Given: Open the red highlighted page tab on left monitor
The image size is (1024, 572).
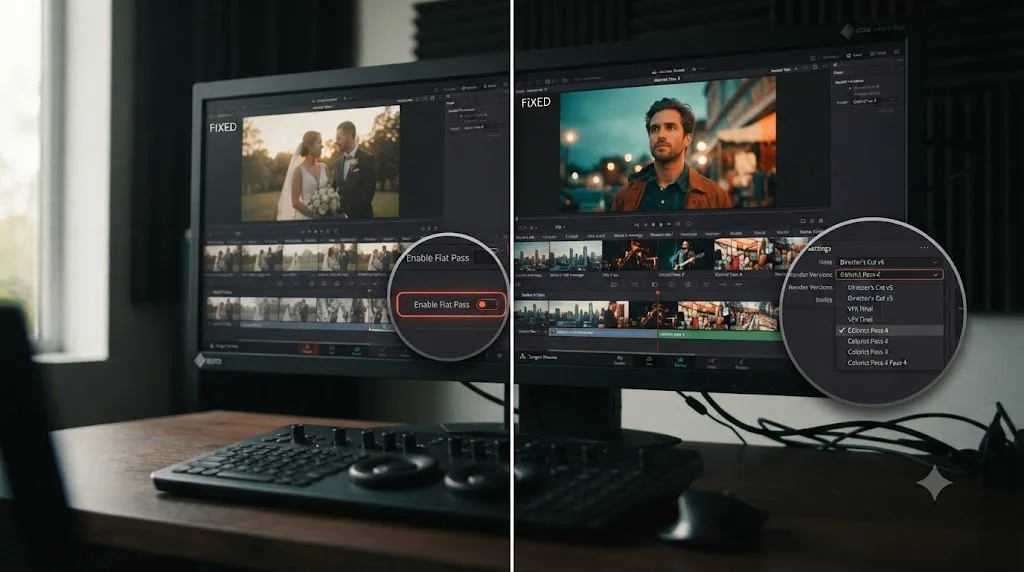Looking at the screenshot, I should 307,349.
